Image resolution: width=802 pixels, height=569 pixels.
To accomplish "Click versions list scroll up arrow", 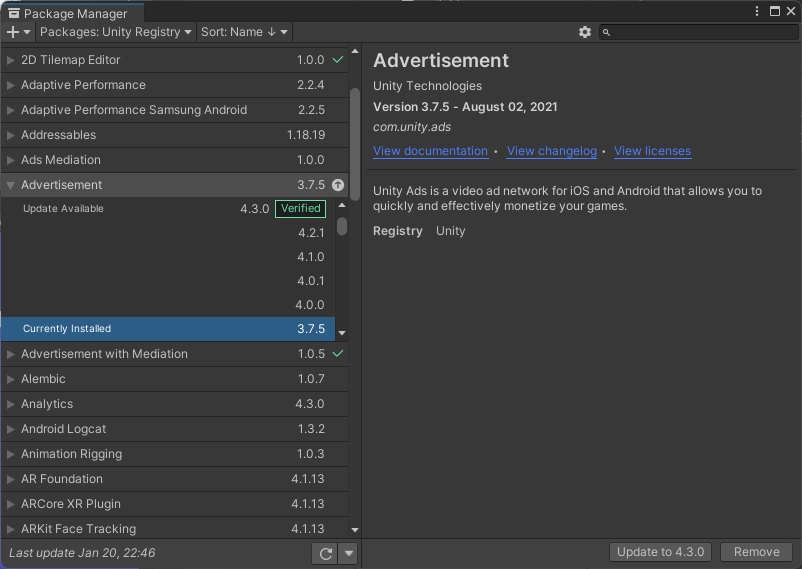I will point(342,205).
